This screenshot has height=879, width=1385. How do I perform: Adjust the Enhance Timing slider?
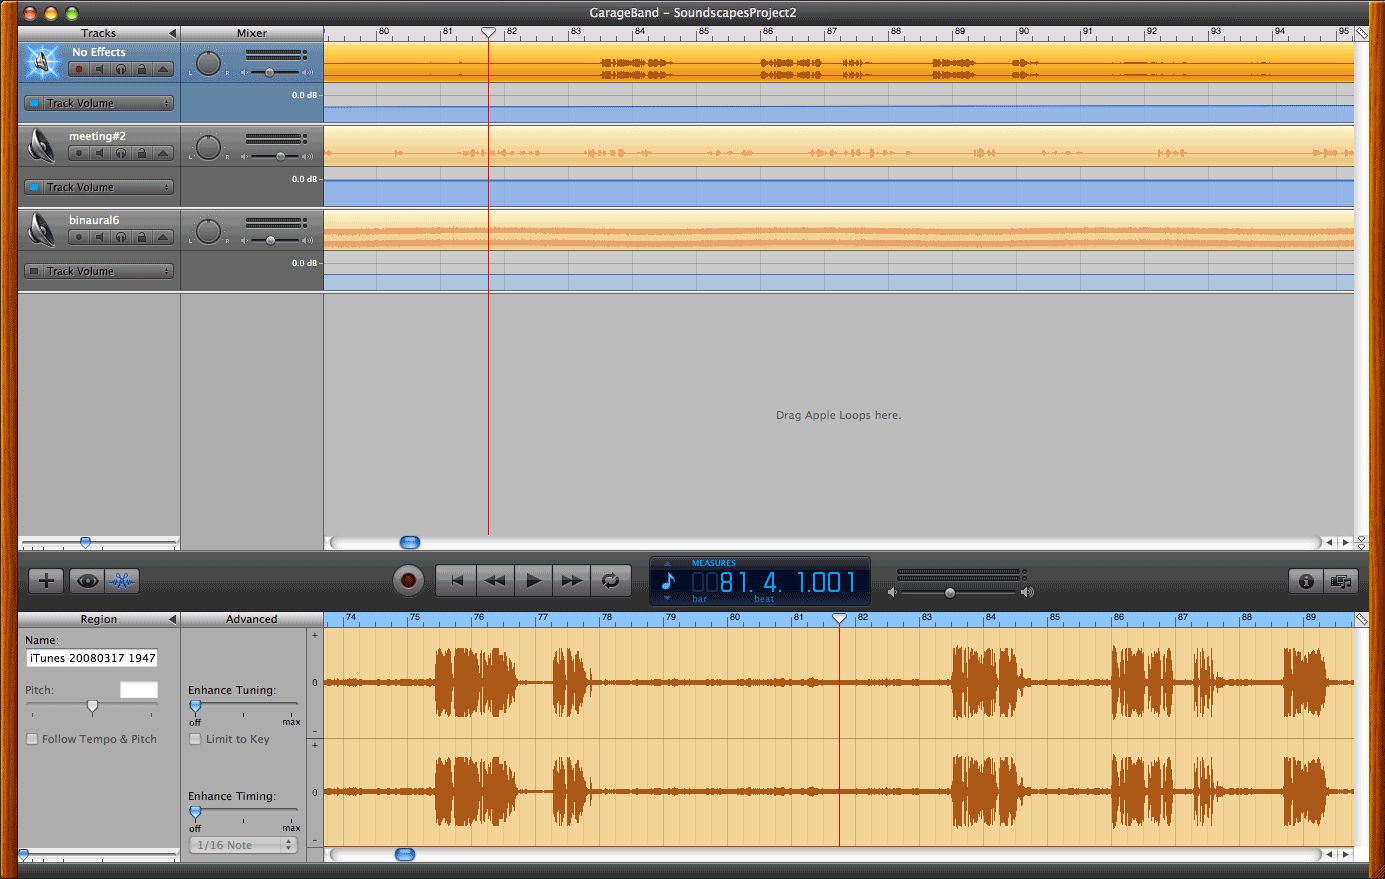pos(195,812)
